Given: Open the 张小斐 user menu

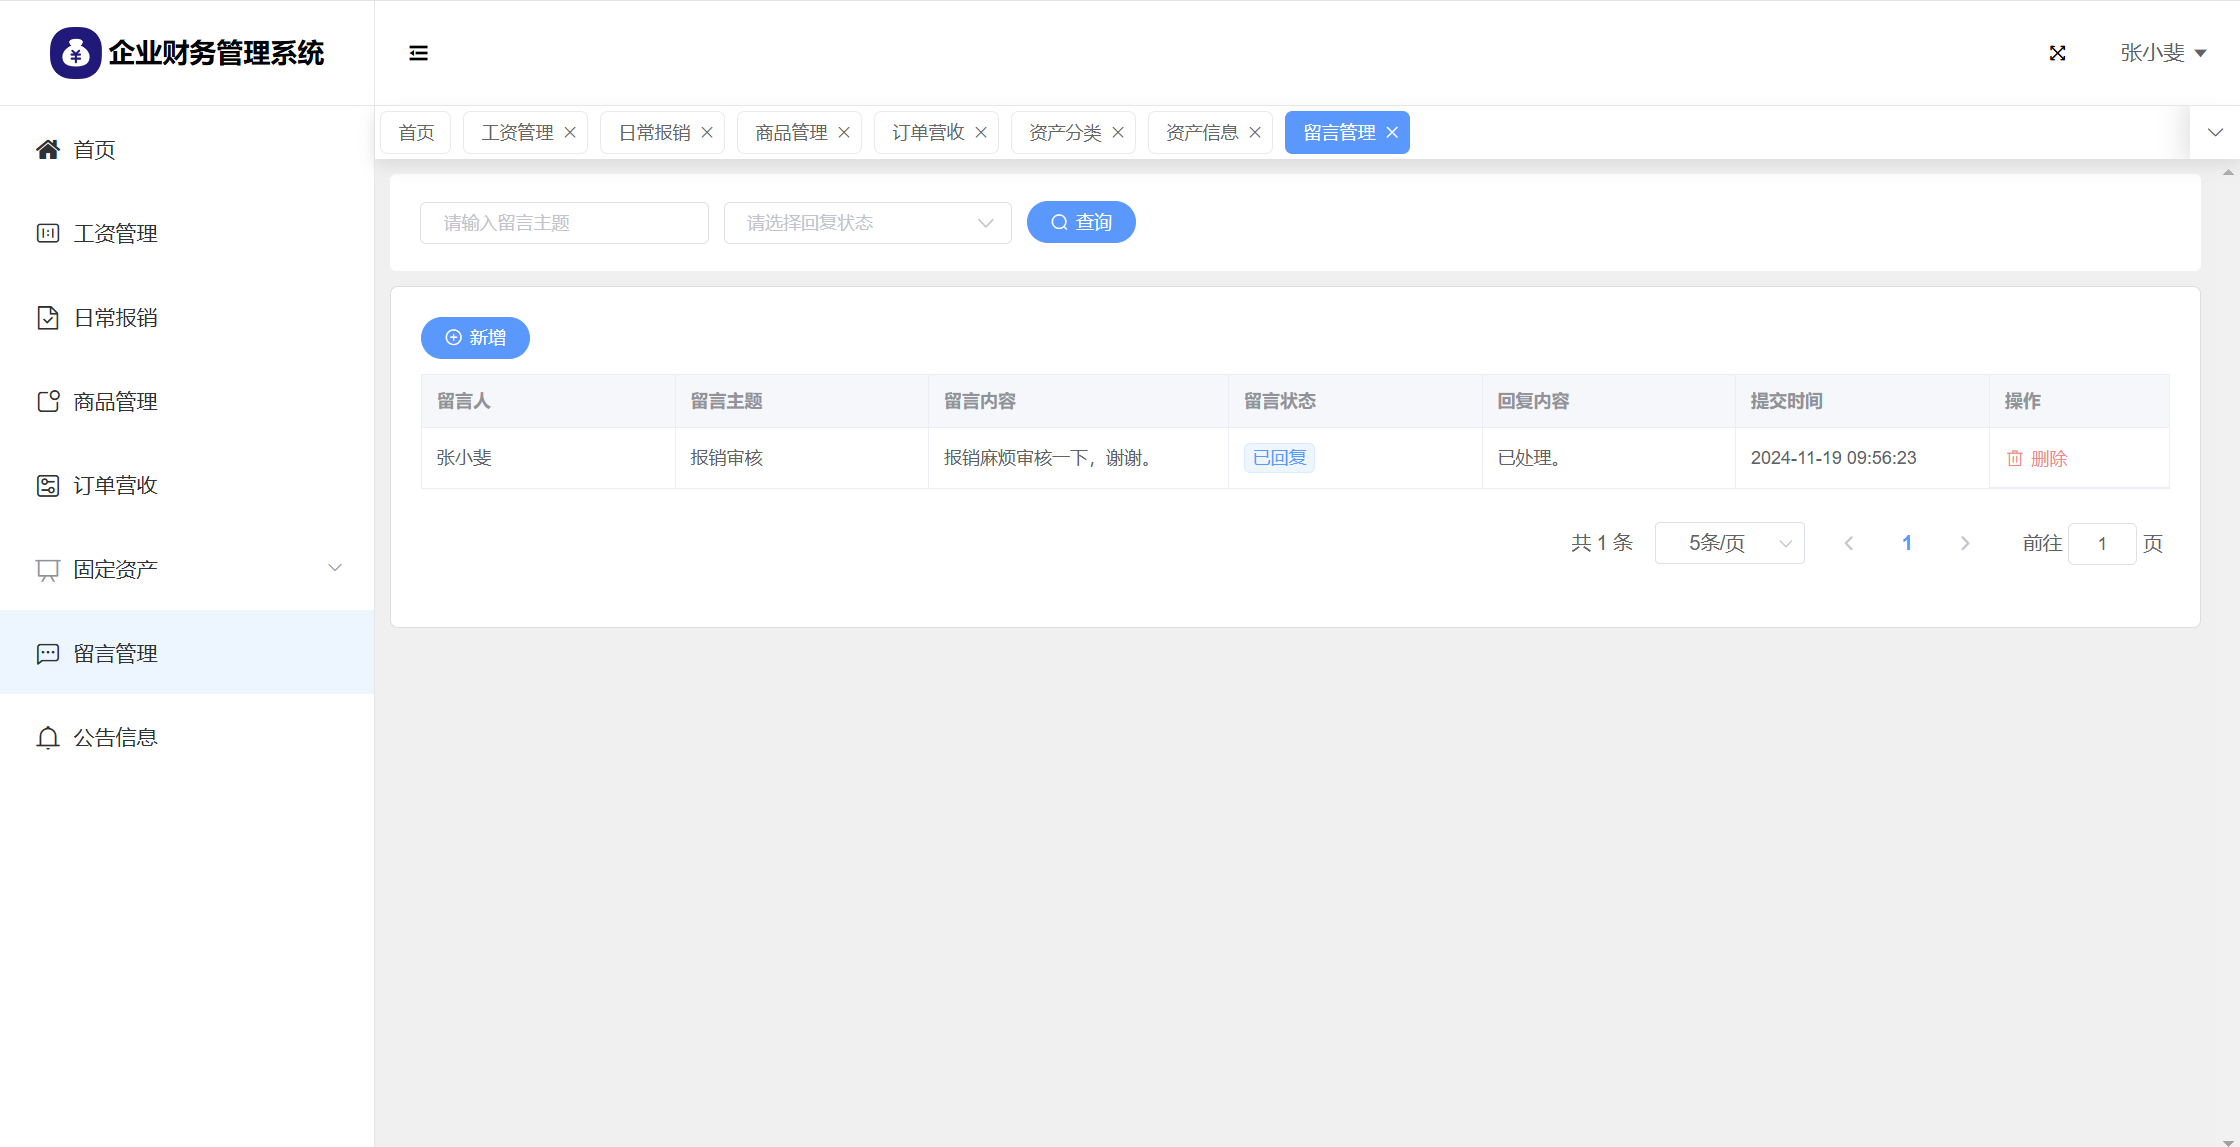Looking at the screenshot, I should 2162,53.
